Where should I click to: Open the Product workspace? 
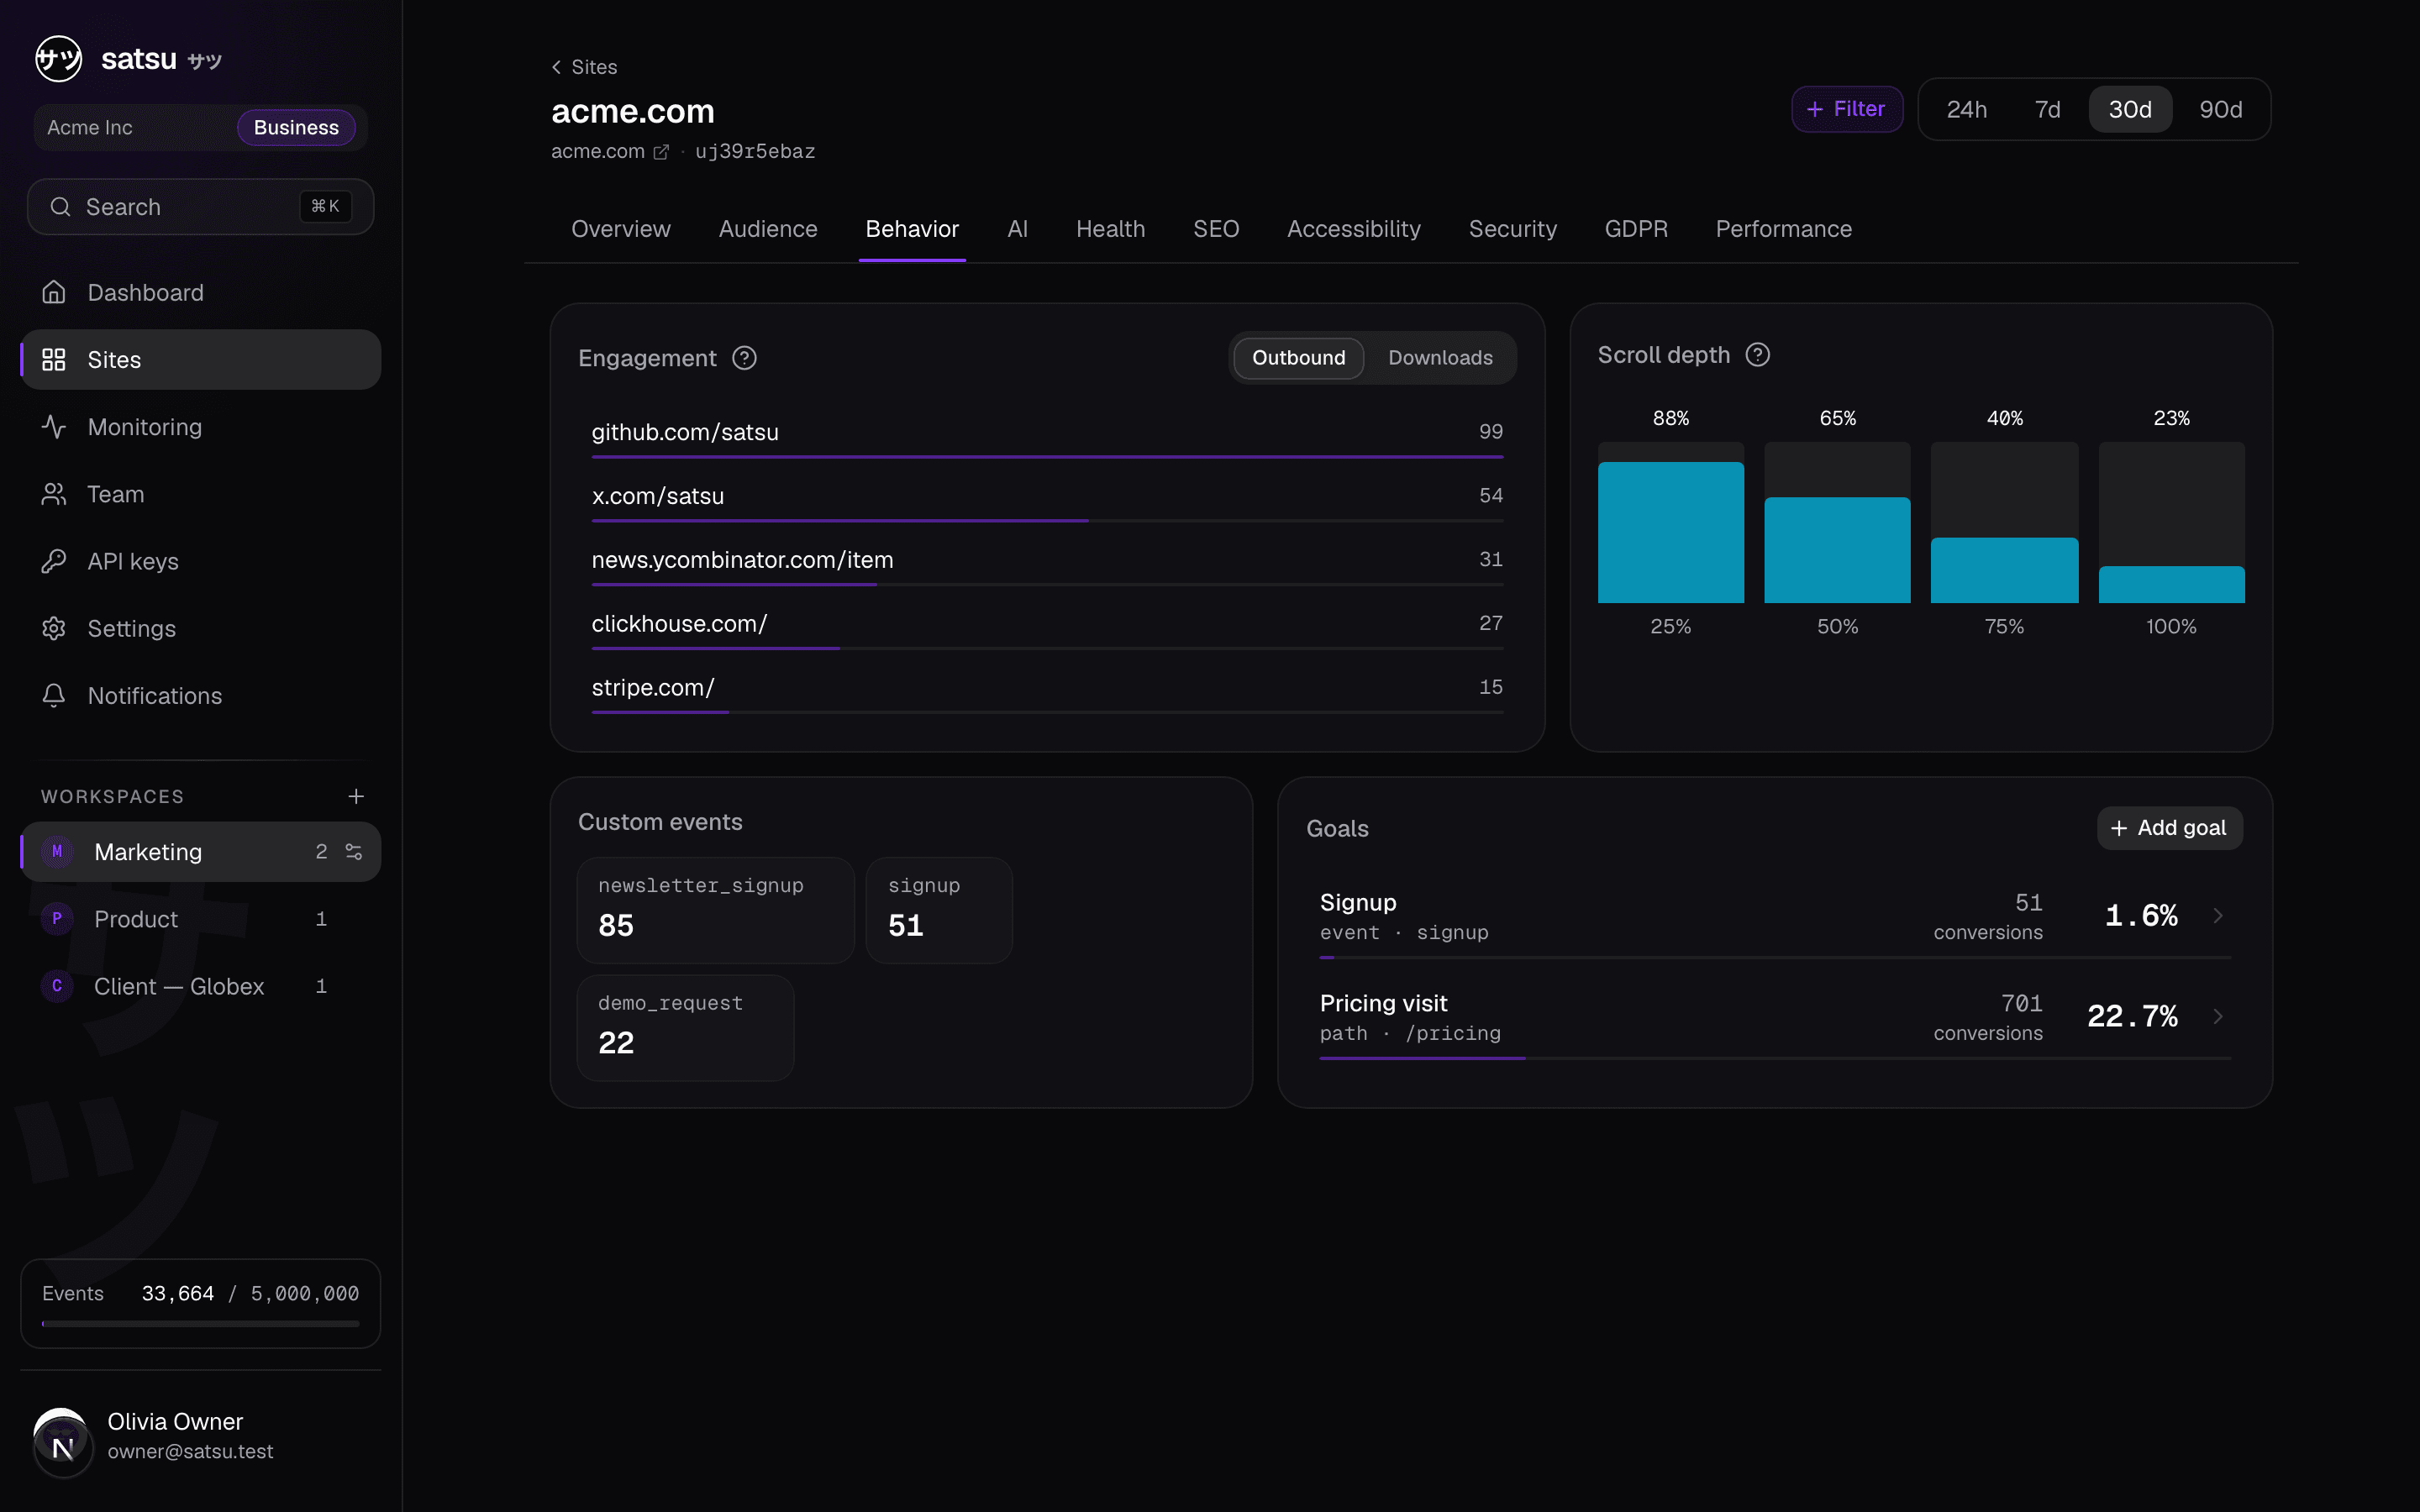(200, 918)
